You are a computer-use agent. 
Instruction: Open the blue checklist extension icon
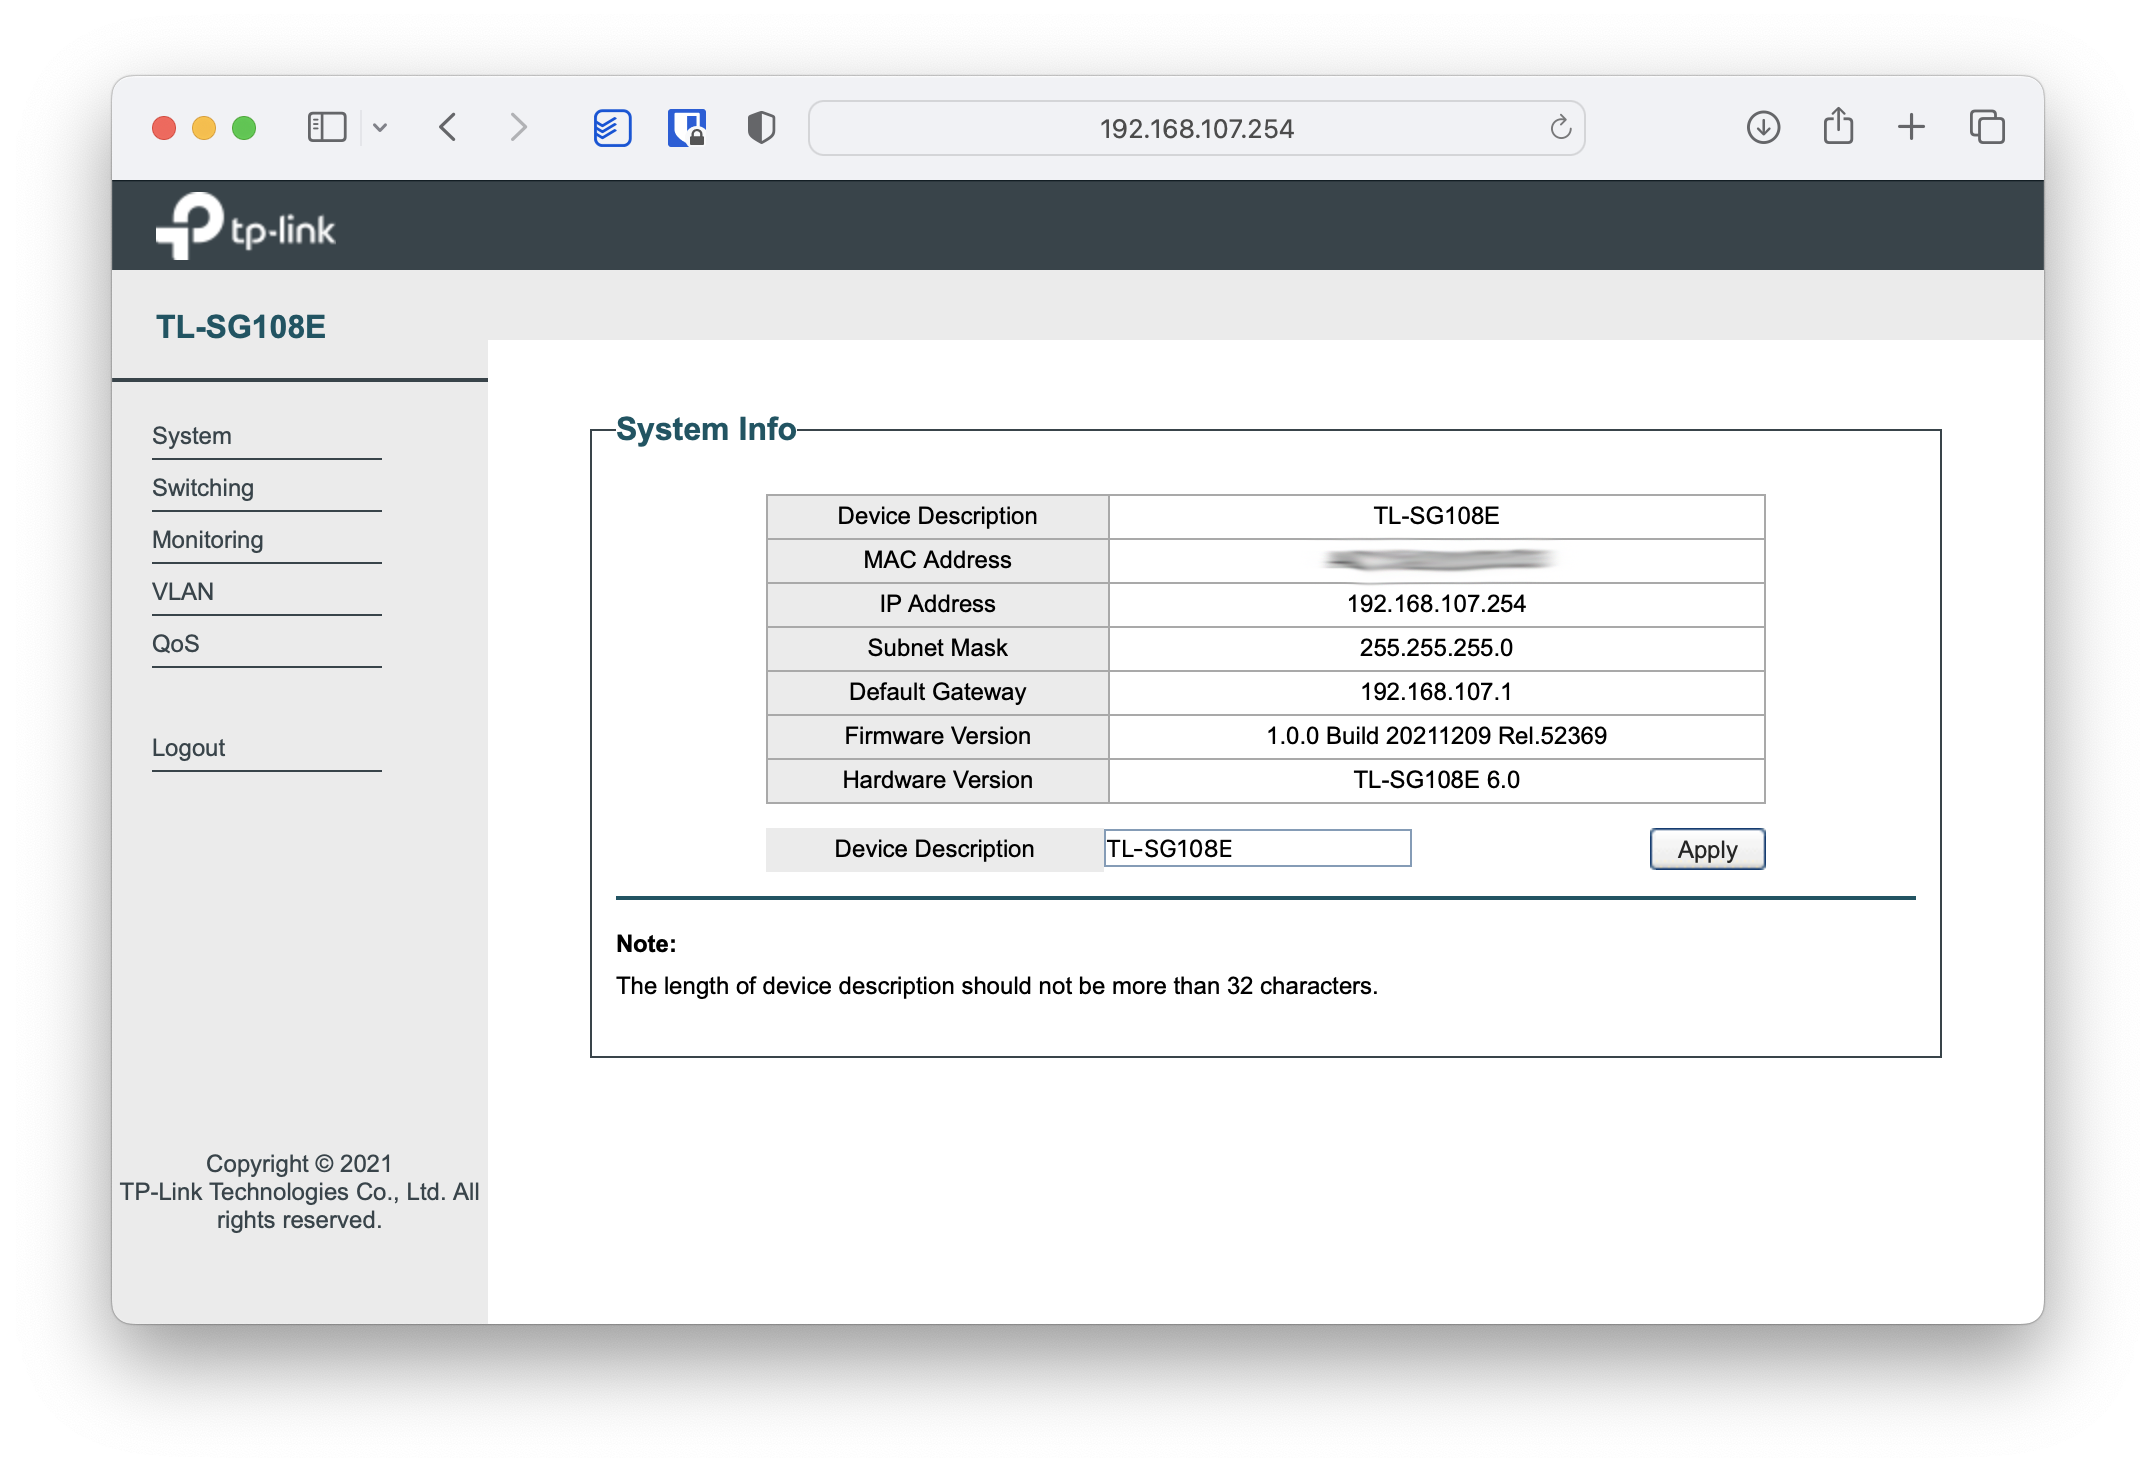point(612,127)
